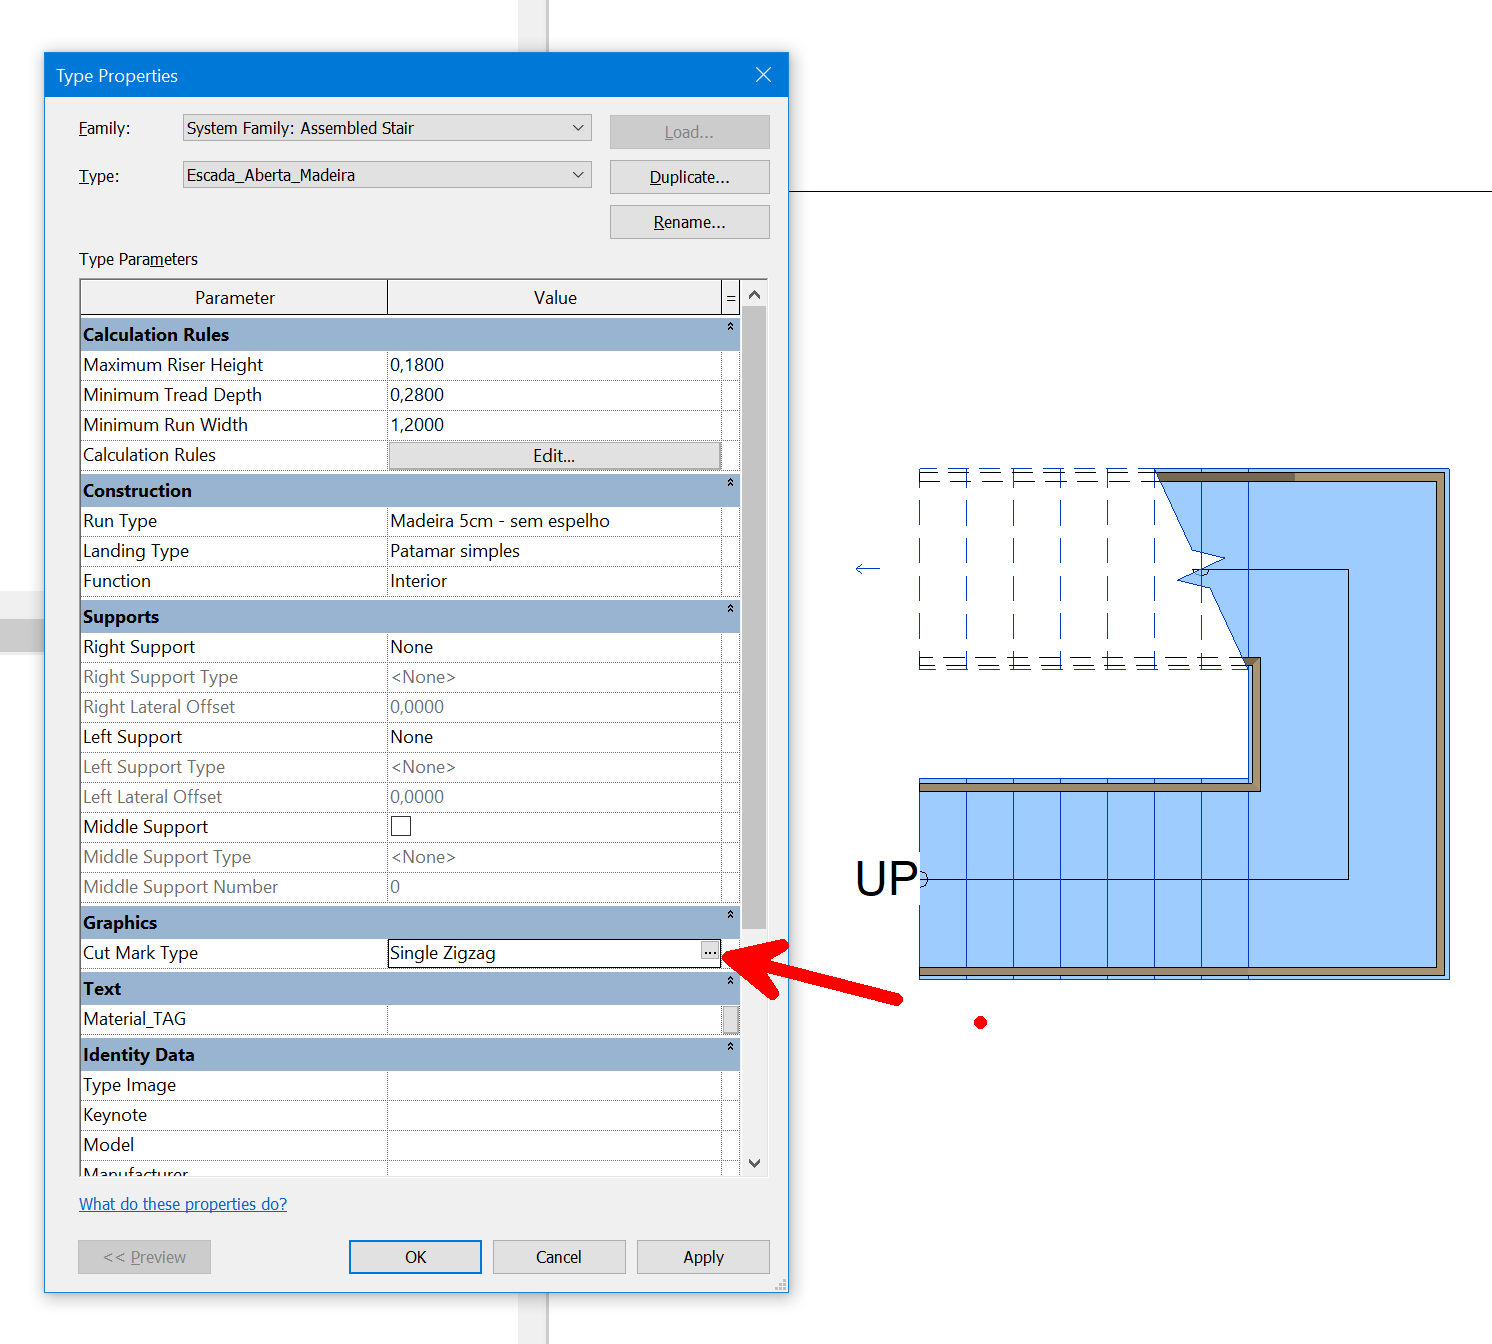Click the Rename button
Image resolution: width=1492 pixels, height=1344 pixels.
[x=689, y=221]
